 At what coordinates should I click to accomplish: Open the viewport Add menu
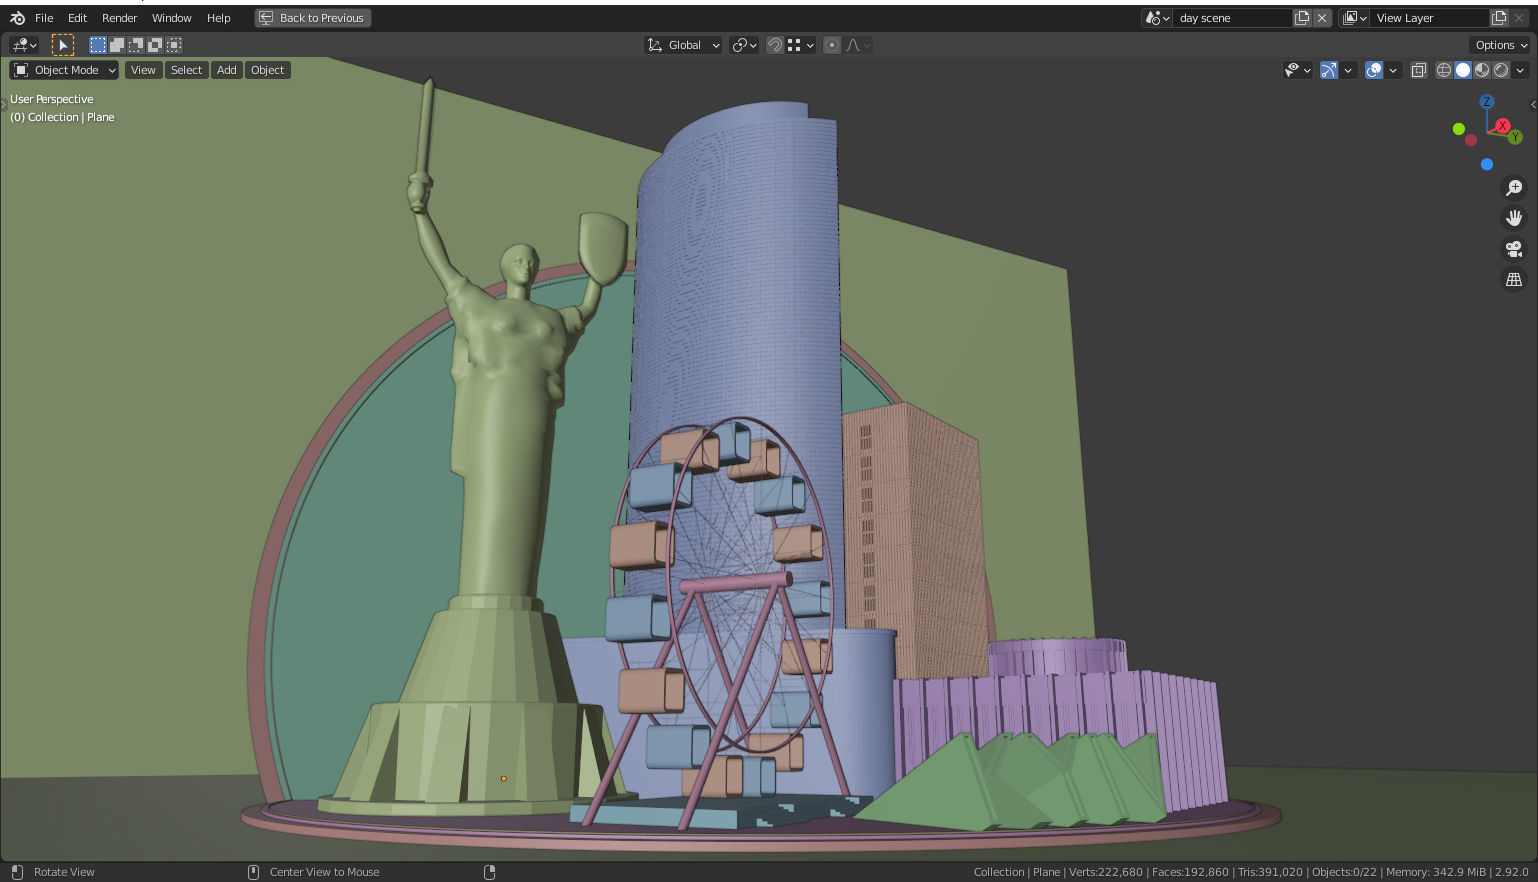(227, 70)
